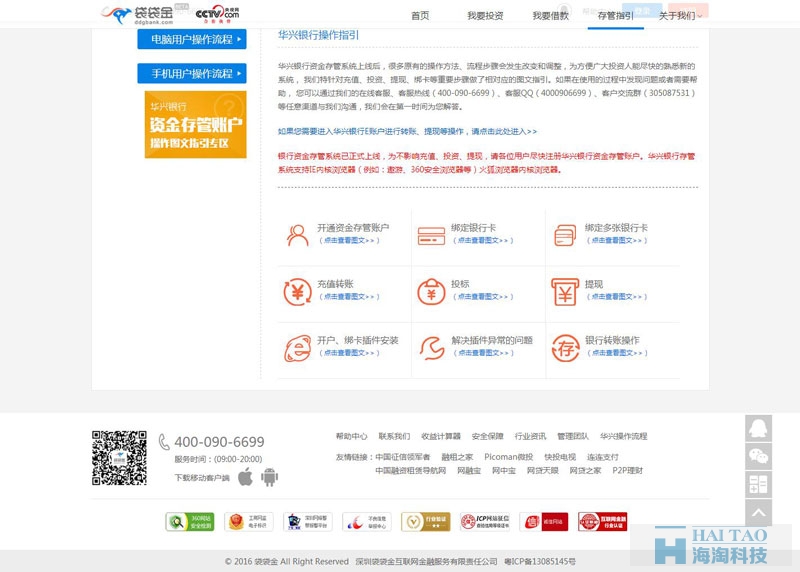Viewport: 800px width, 572px height.
Task: Open 点击查看图文 under 绑定多张银行卡
Action: click(617, 240)
